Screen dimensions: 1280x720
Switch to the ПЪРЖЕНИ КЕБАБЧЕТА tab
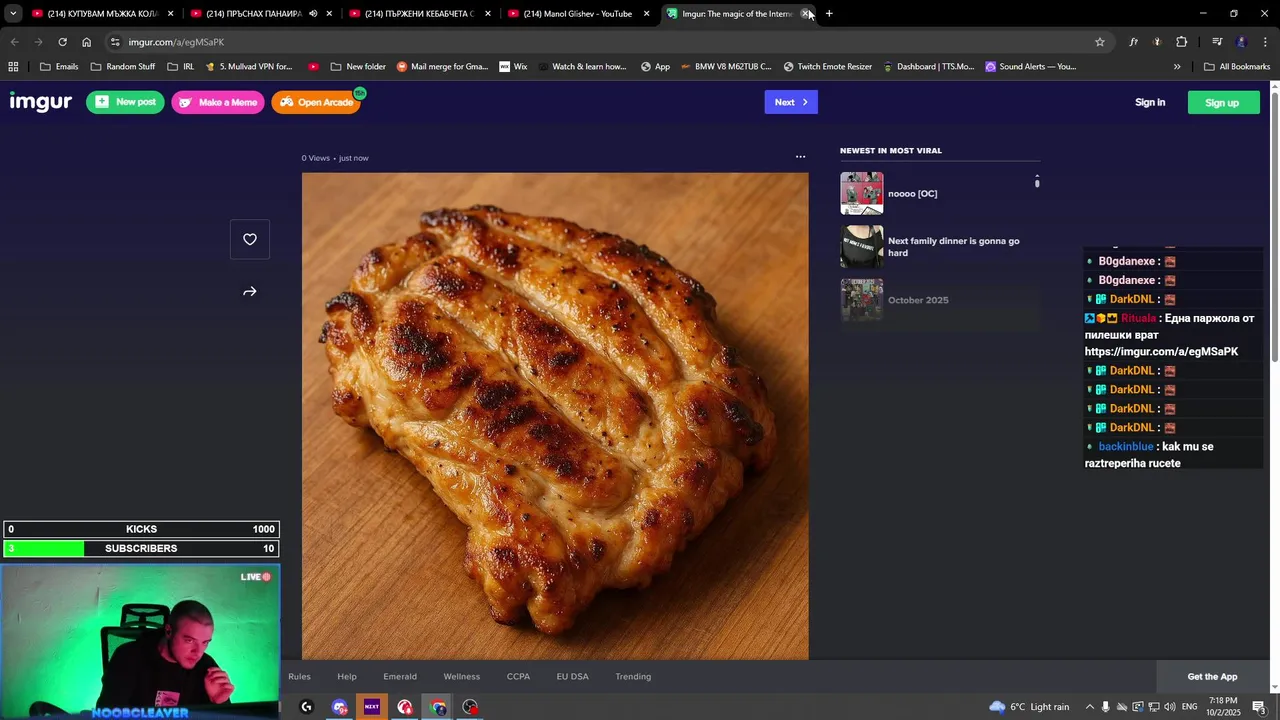click(x=418, y=14)
